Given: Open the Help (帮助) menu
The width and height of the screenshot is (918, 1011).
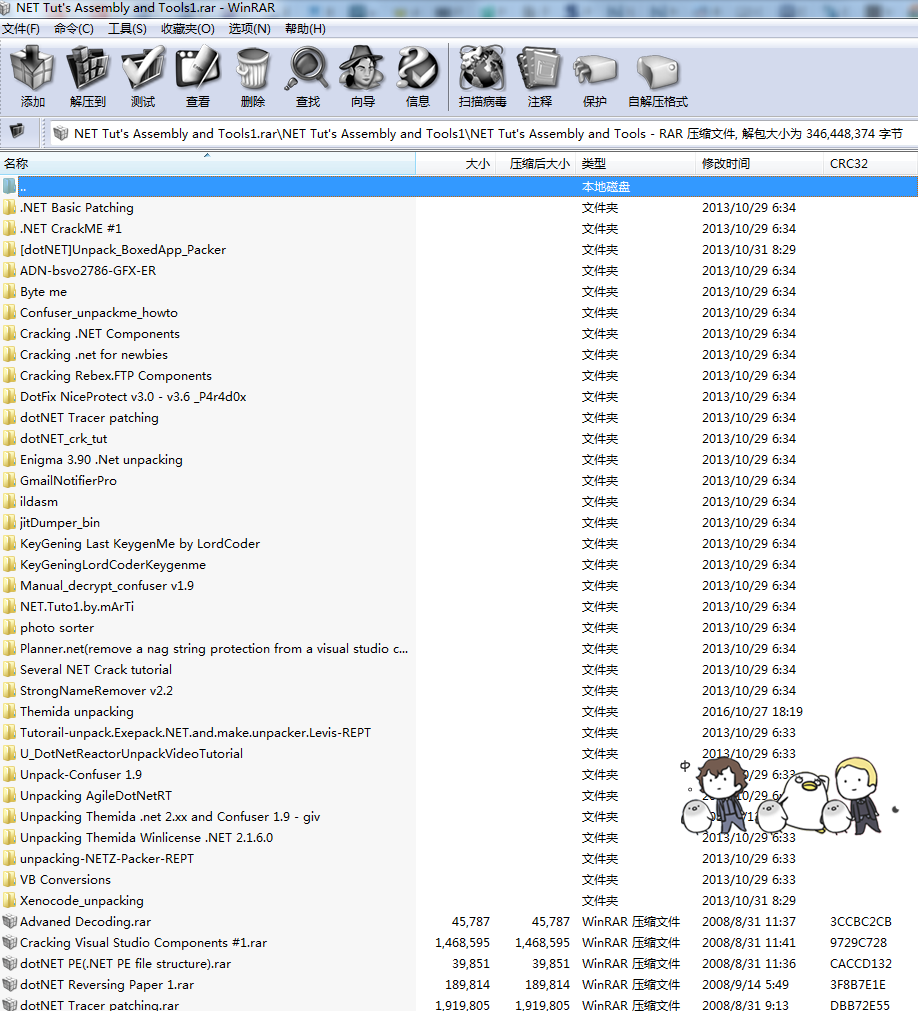Looking at the screenshot, I should pyautogui.click(x=305, y=29).
